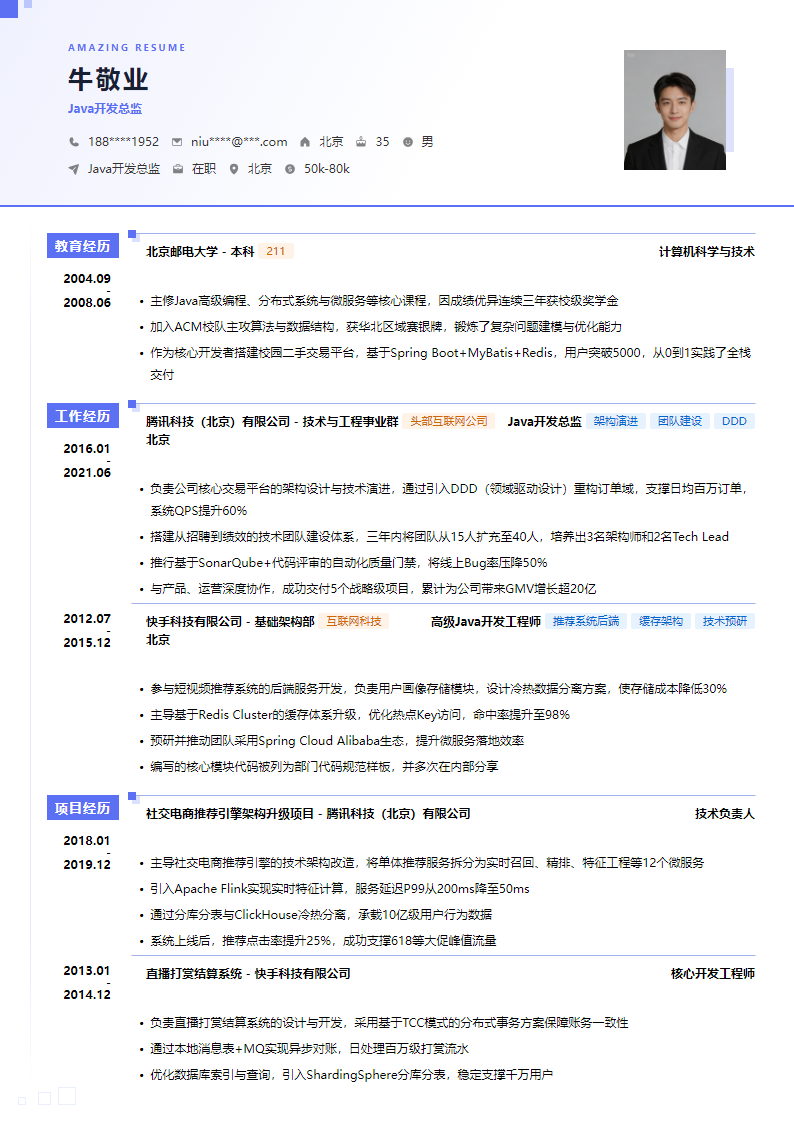This screenshot has height=1123, width=794.
Task: Click the gender icon before 男
Action: 407,142
